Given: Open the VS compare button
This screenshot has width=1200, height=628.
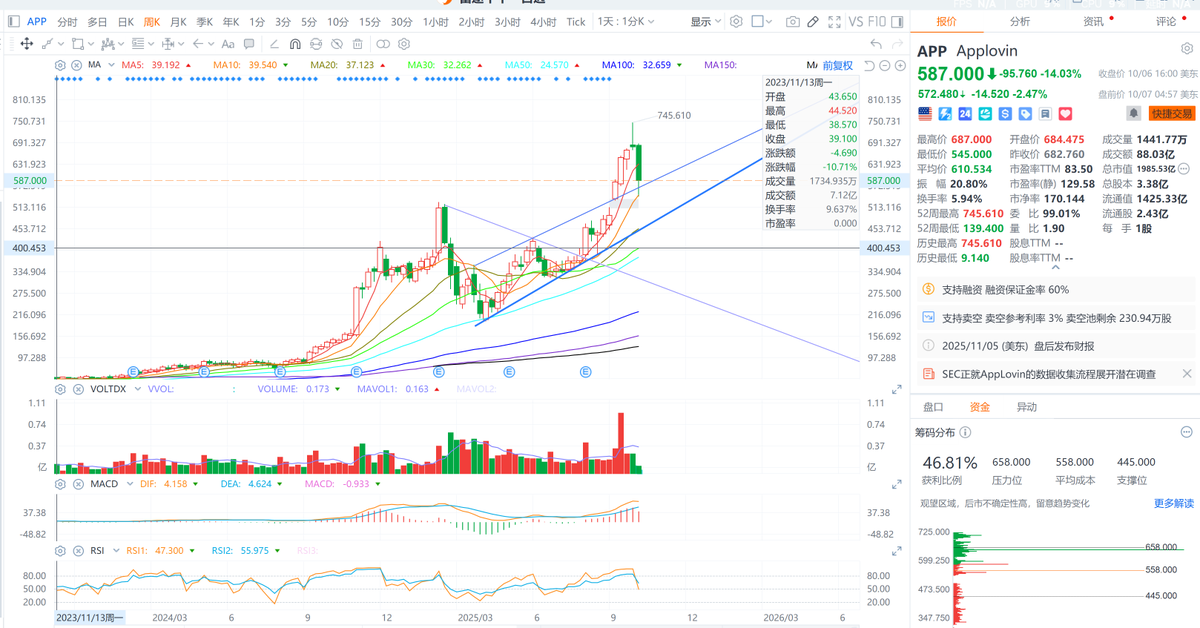Looking at the screenshot, I should pos(856,21).
